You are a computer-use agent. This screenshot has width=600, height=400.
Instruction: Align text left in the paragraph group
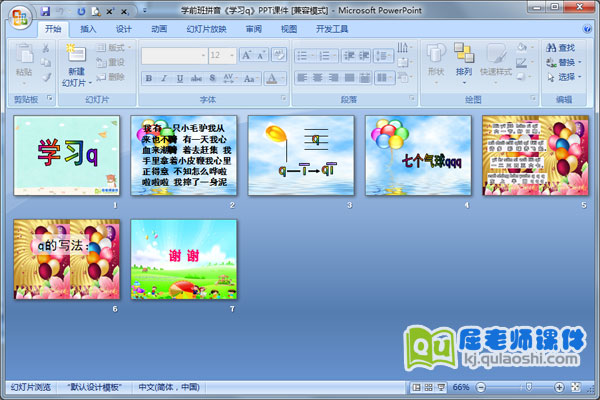pyautogui.click(x=302, y=78)
